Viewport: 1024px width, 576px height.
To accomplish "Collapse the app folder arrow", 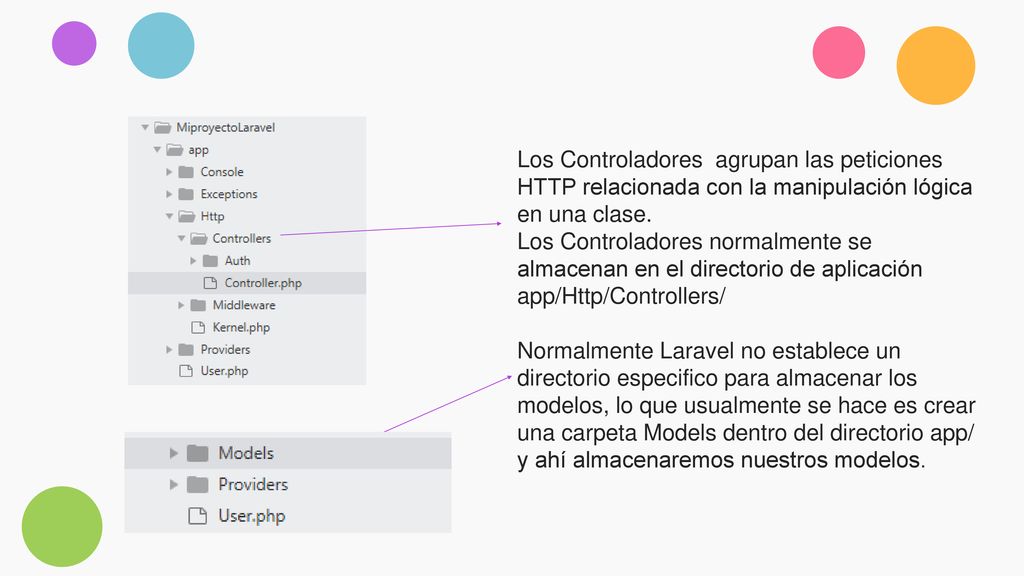I will click(x=157, y=150).
